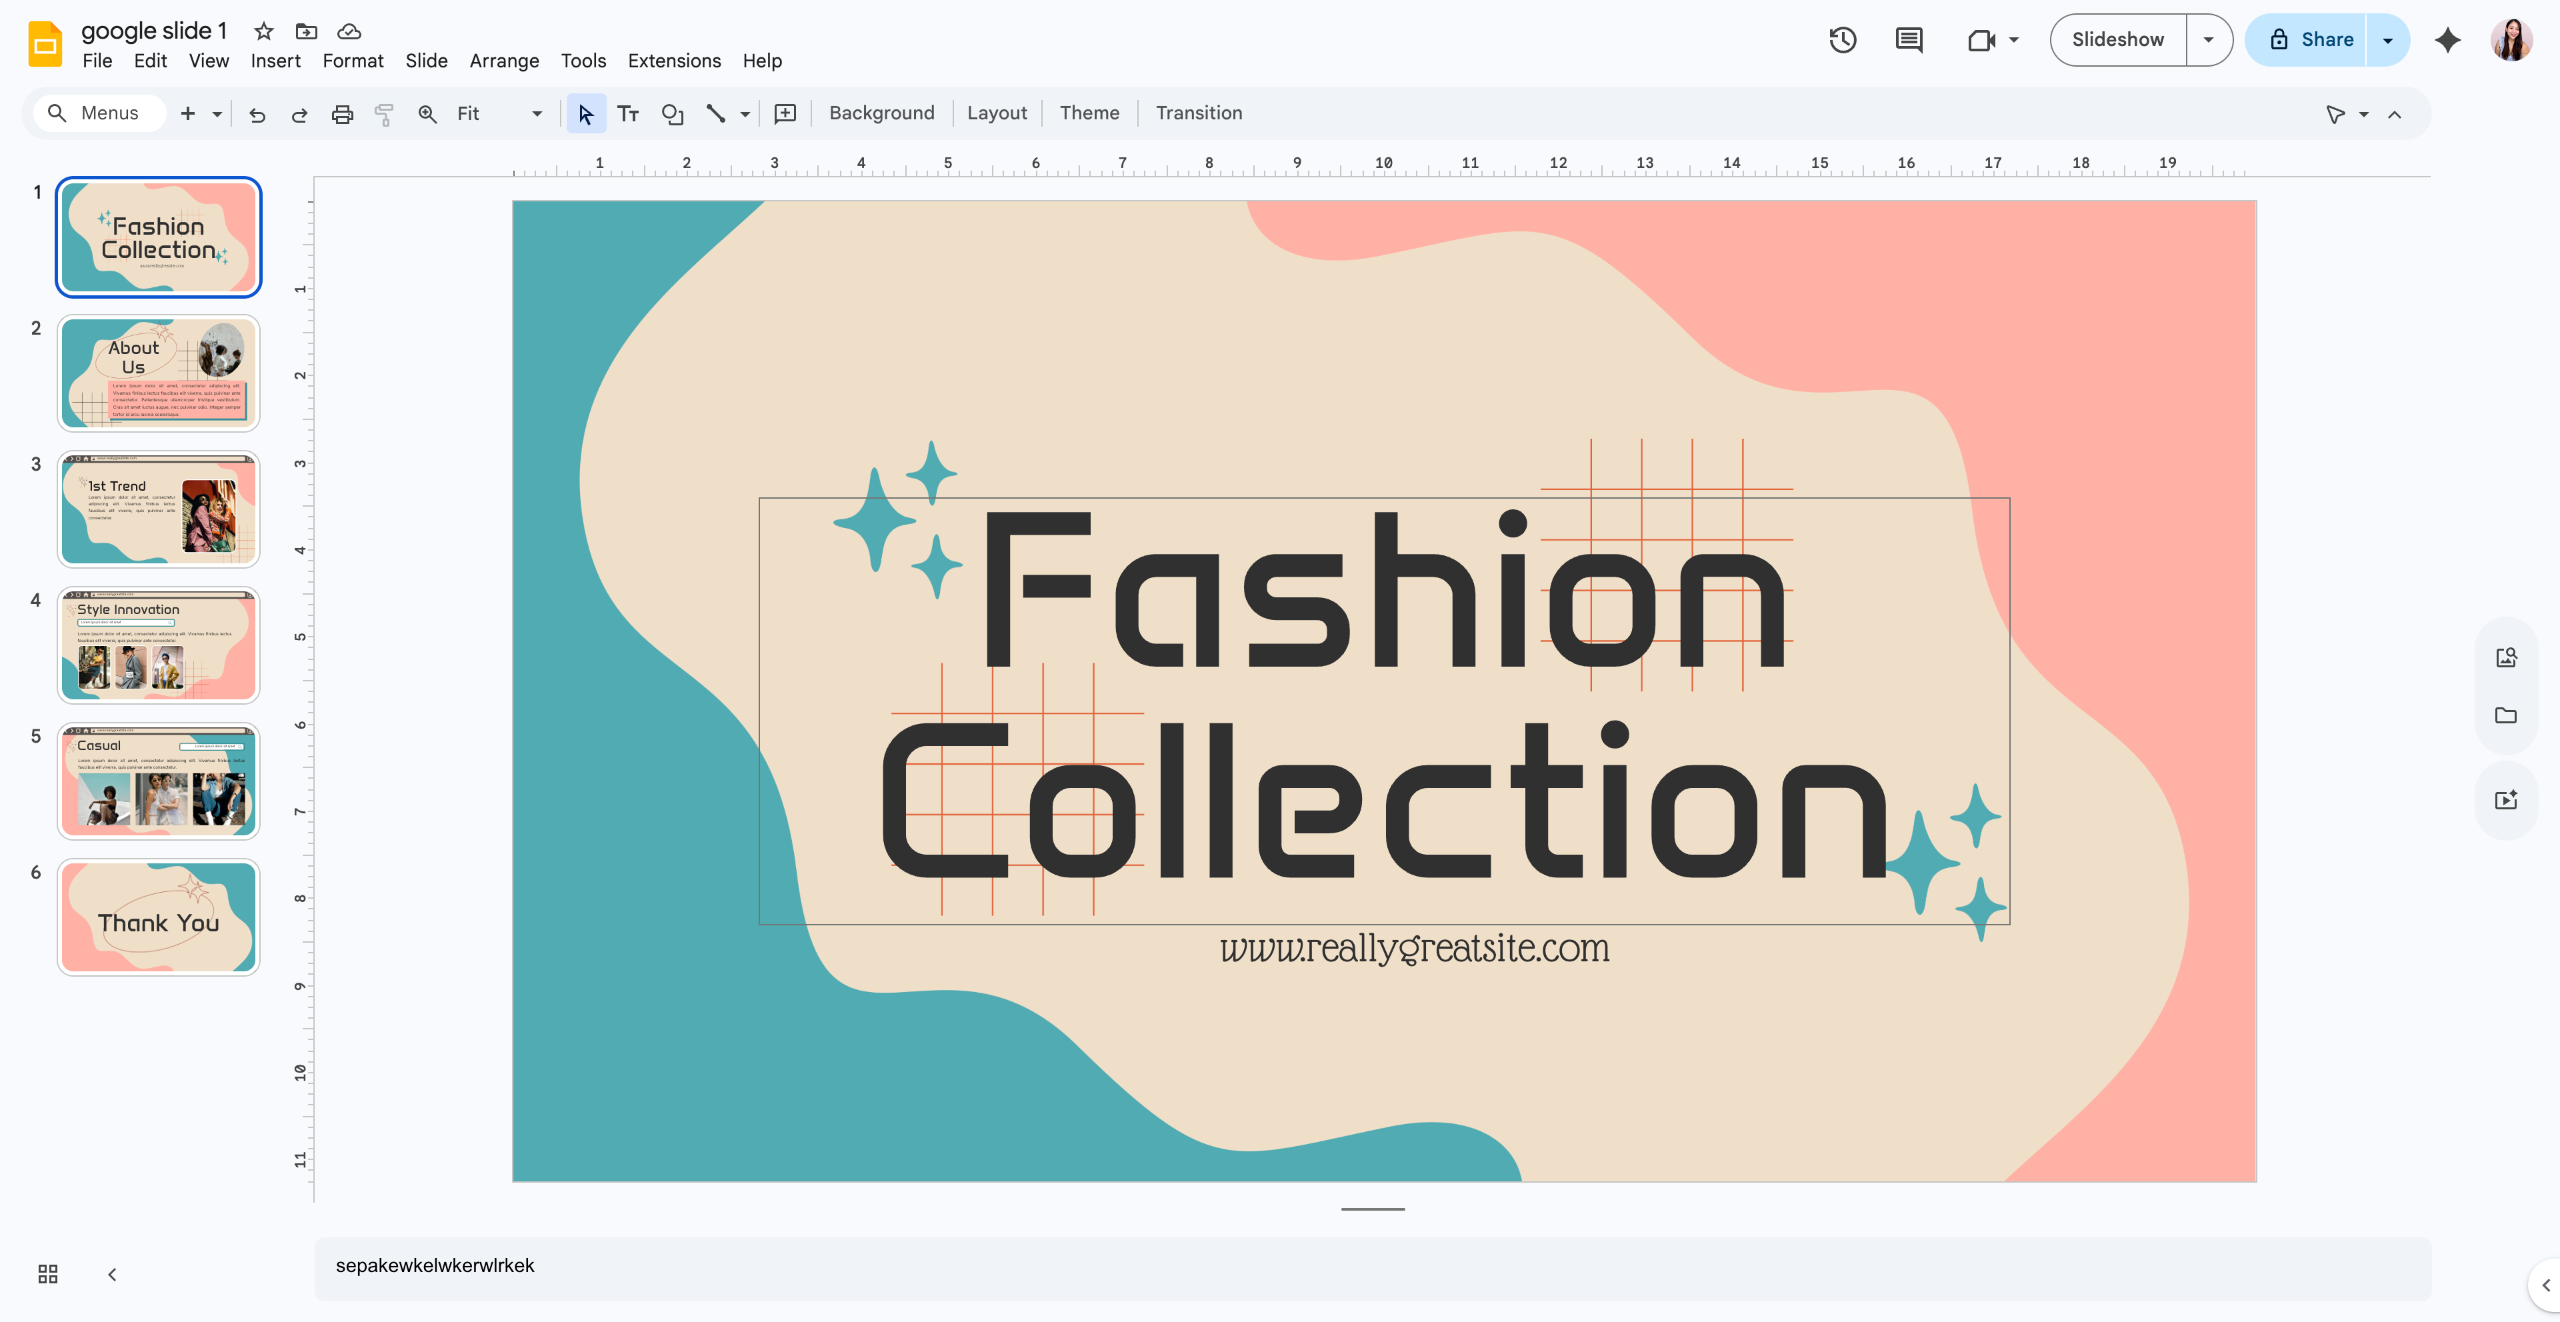Open version history clock icon
2560x1322 pixels.
tap(1842, 40)
